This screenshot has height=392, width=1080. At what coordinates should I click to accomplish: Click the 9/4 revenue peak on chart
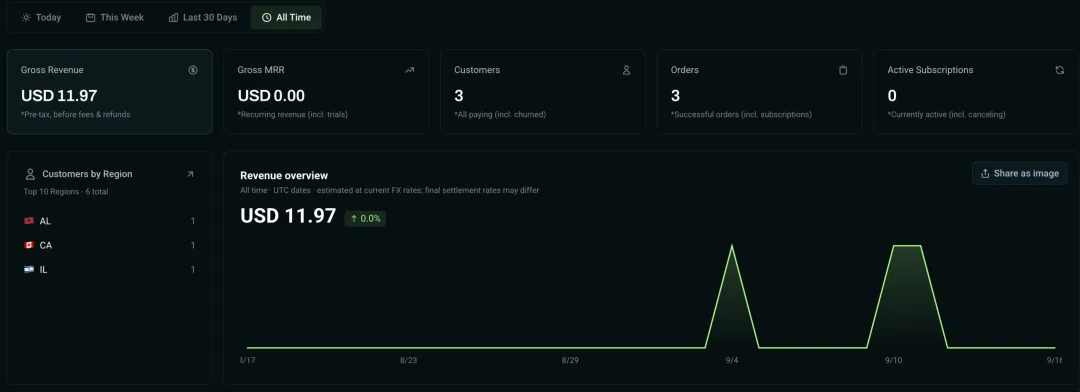[731, 246]
